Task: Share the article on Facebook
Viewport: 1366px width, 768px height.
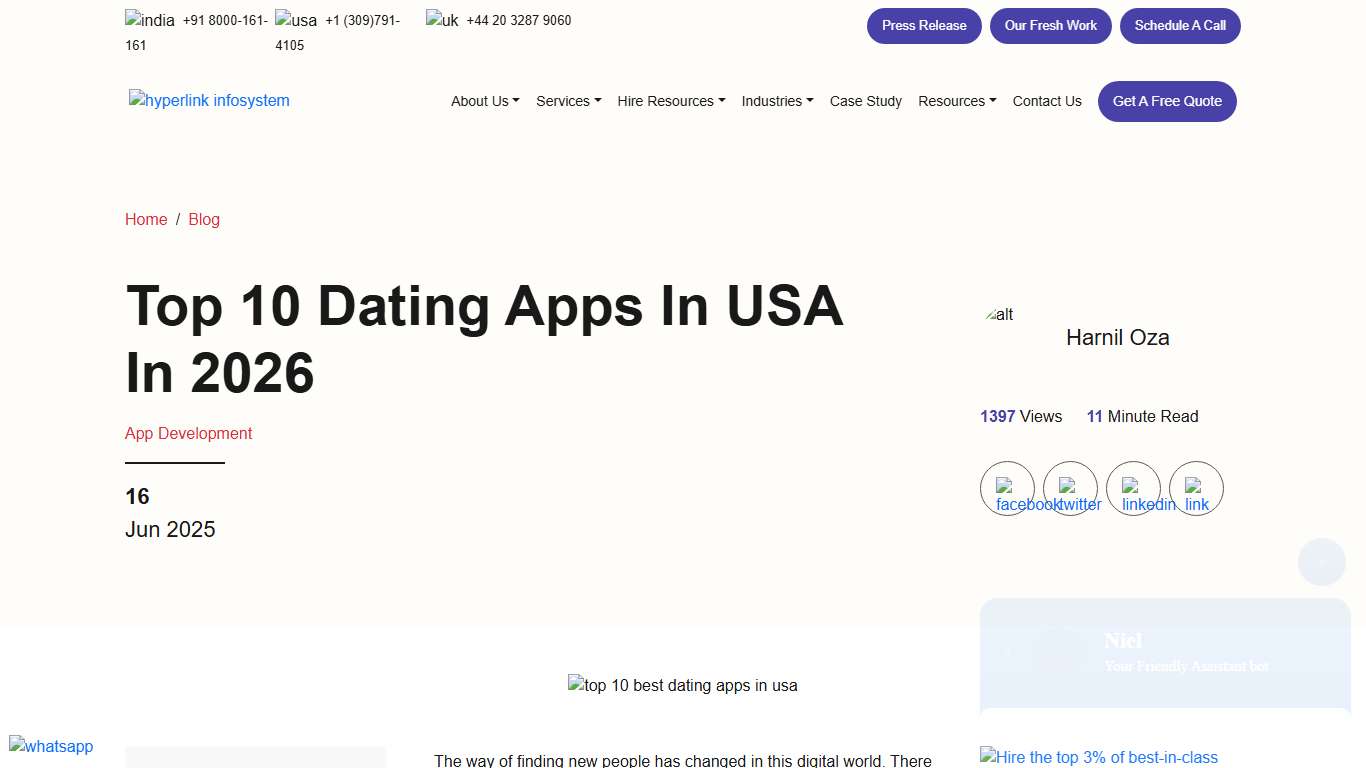Action: click(x=1007, y=489)
